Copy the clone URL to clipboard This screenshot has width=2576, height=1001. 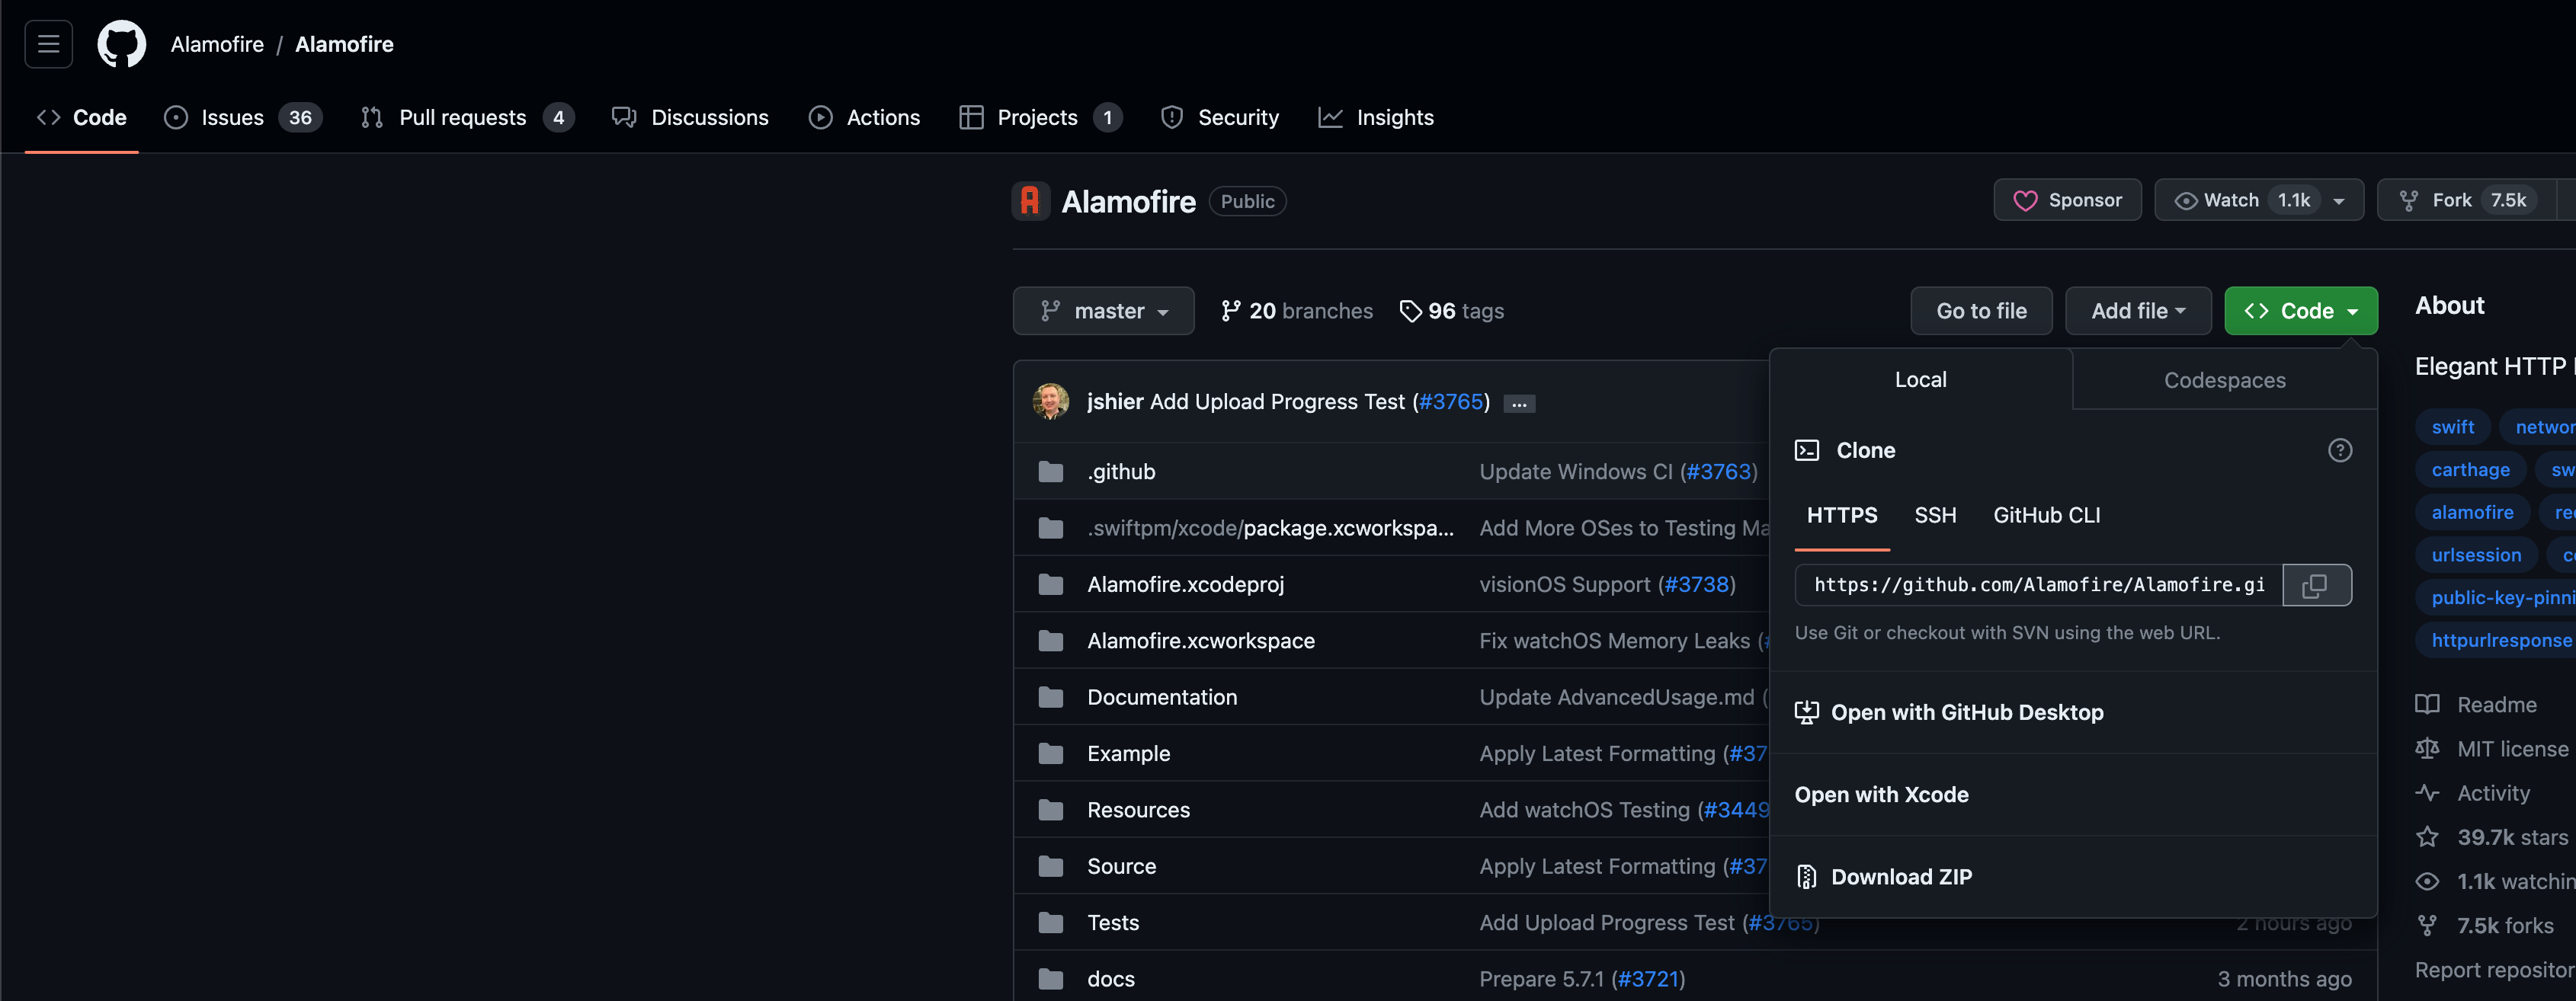tap(2315, 585)
